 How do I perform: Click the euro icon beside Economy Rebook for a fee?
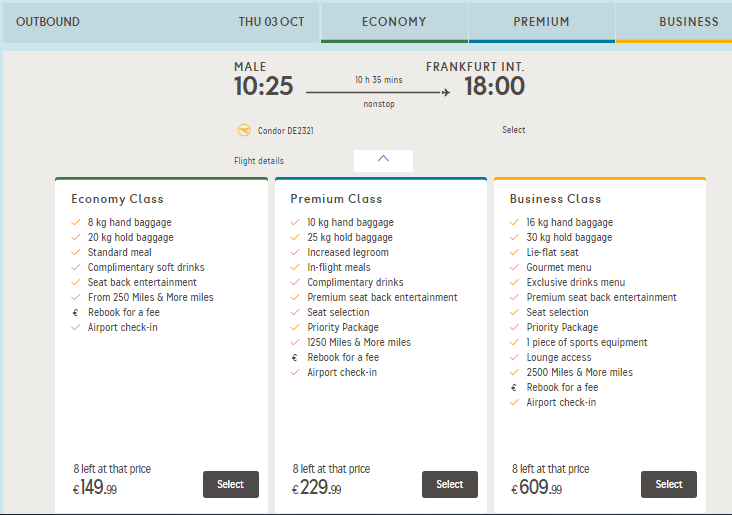coord(75,313)
